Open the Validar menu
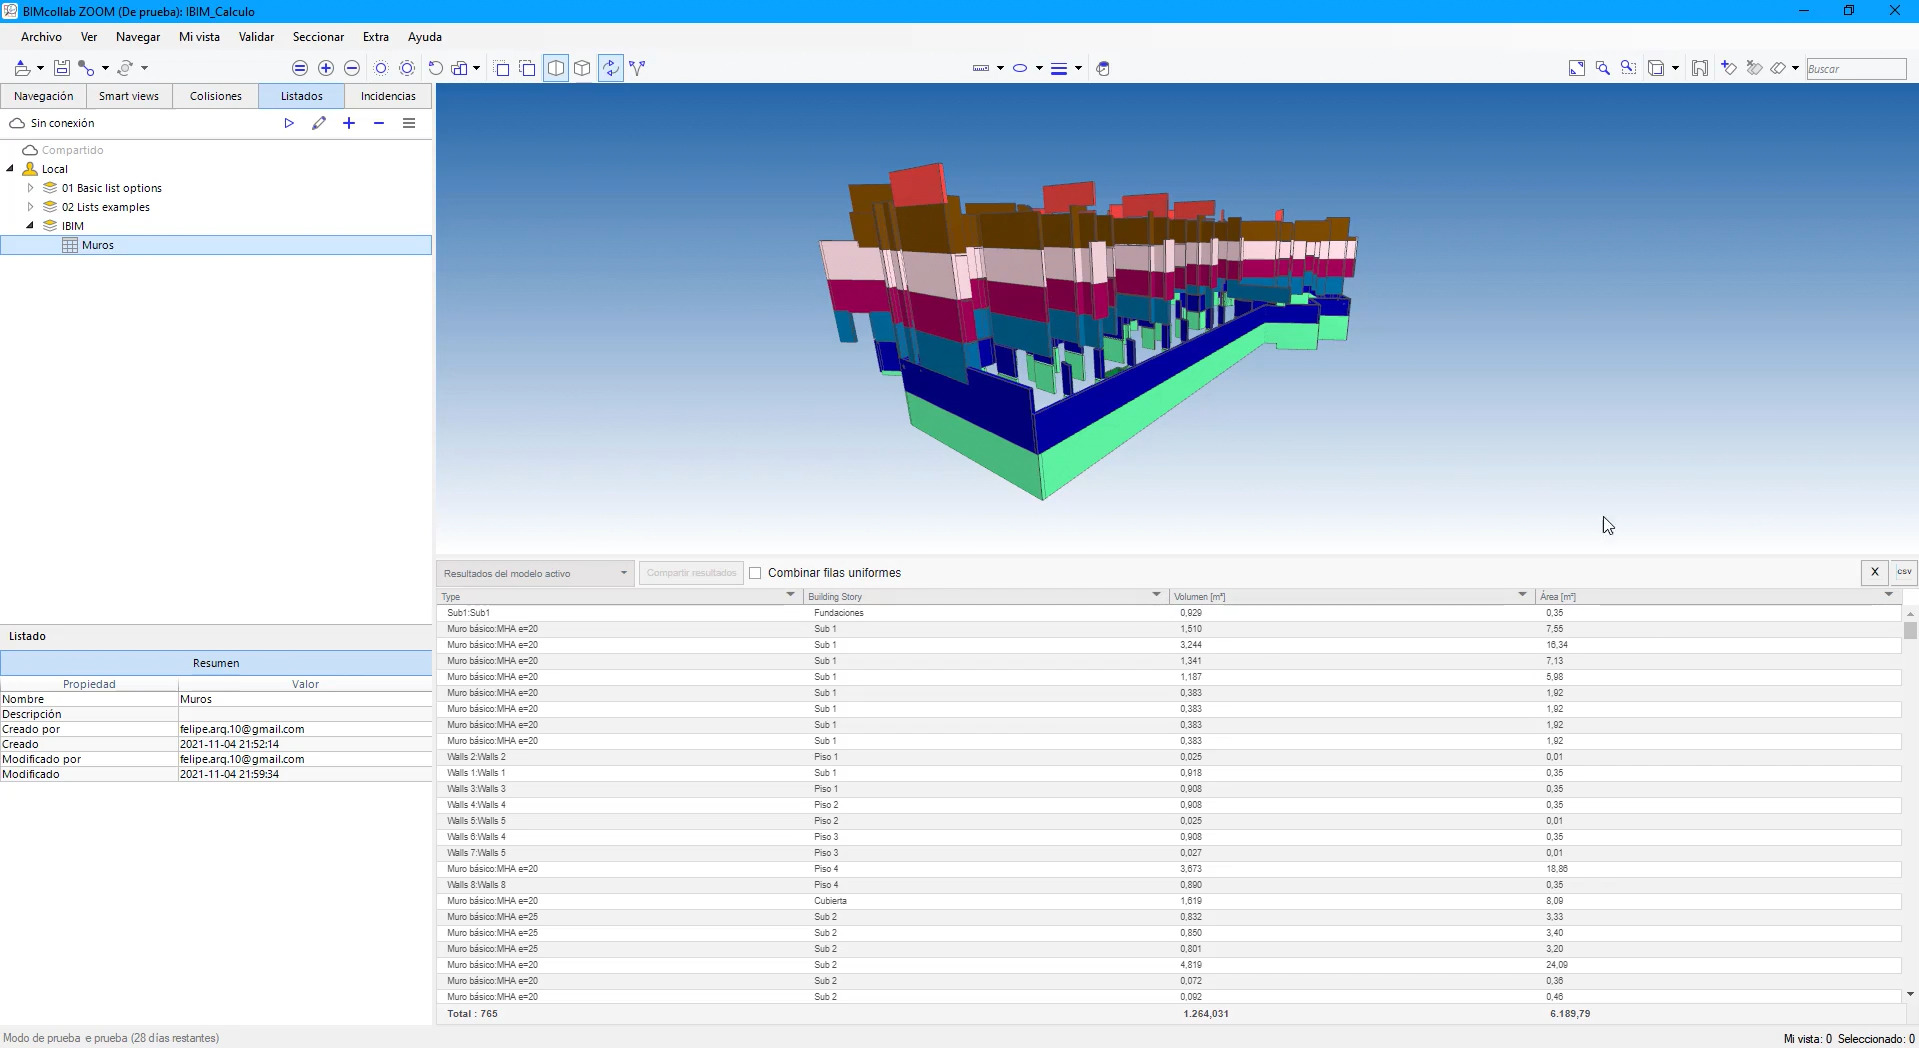Screen dimensions: 1919x1048 [256, 37]
